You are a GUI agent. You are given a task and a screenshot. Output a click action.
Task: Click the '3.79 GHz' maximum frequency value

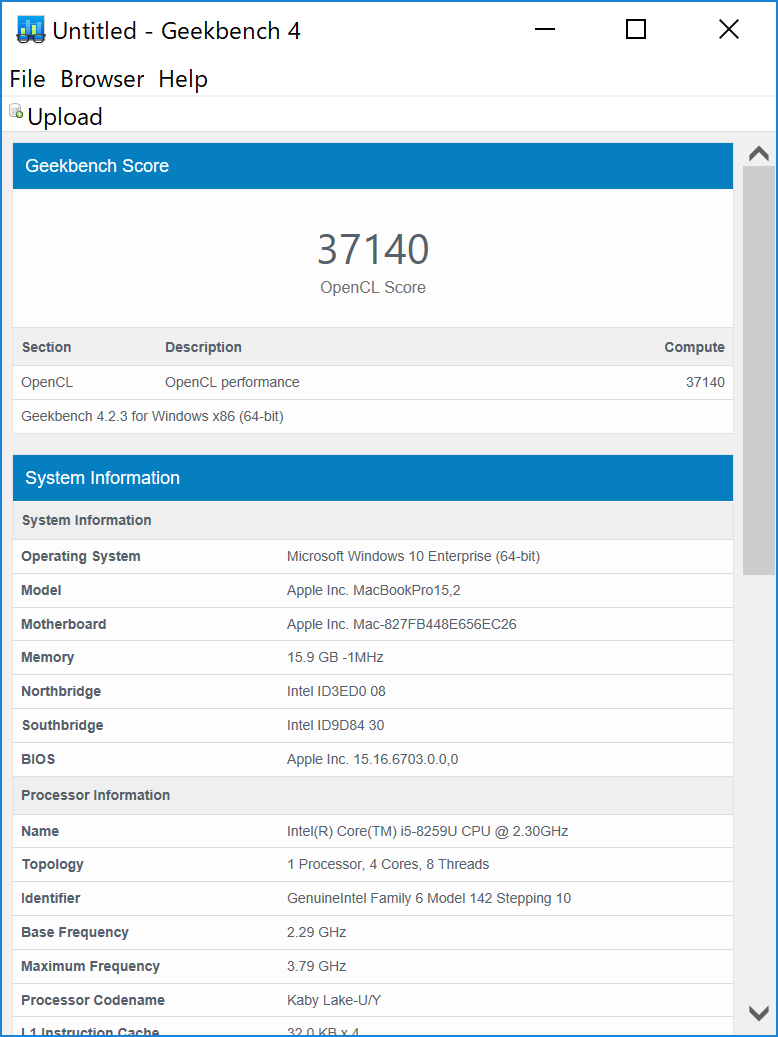pyautogui.click(x=317, y=966)
